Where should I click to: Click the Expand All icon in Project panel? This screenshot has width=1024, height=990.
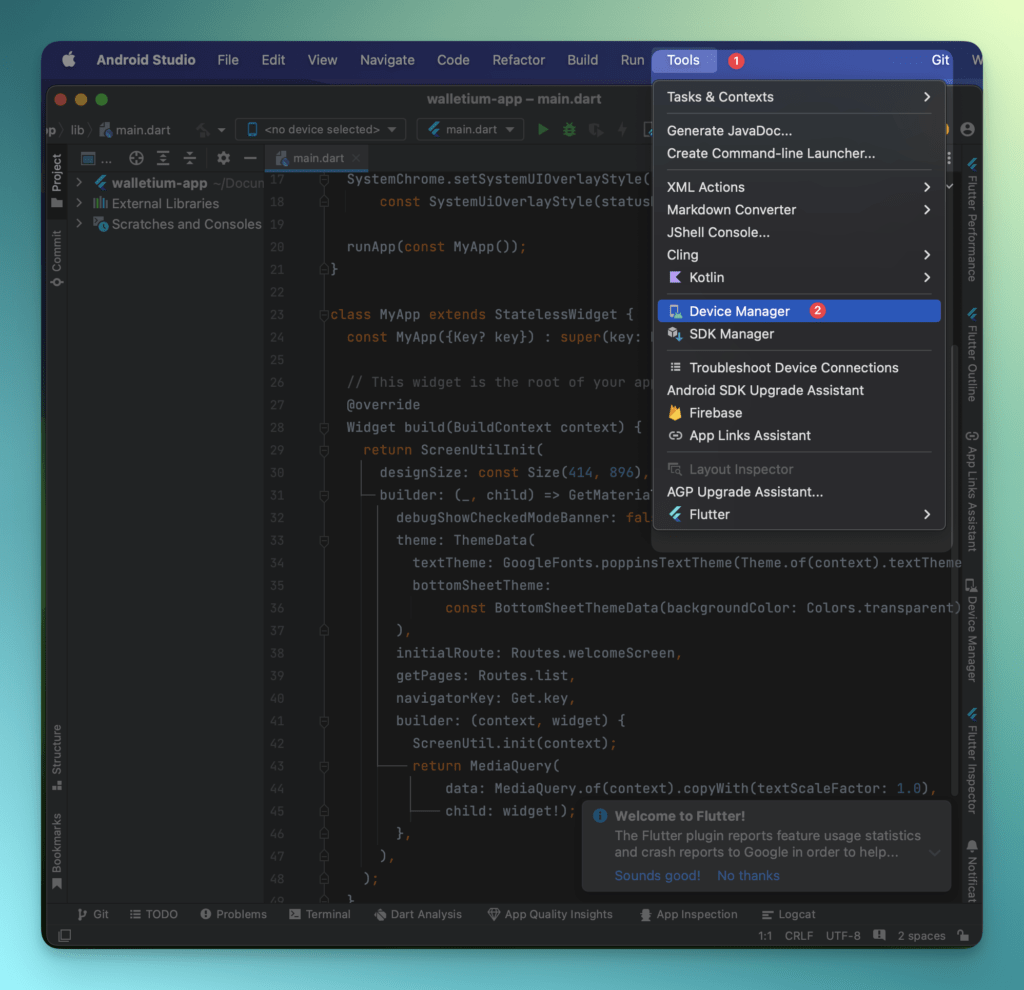163,158
